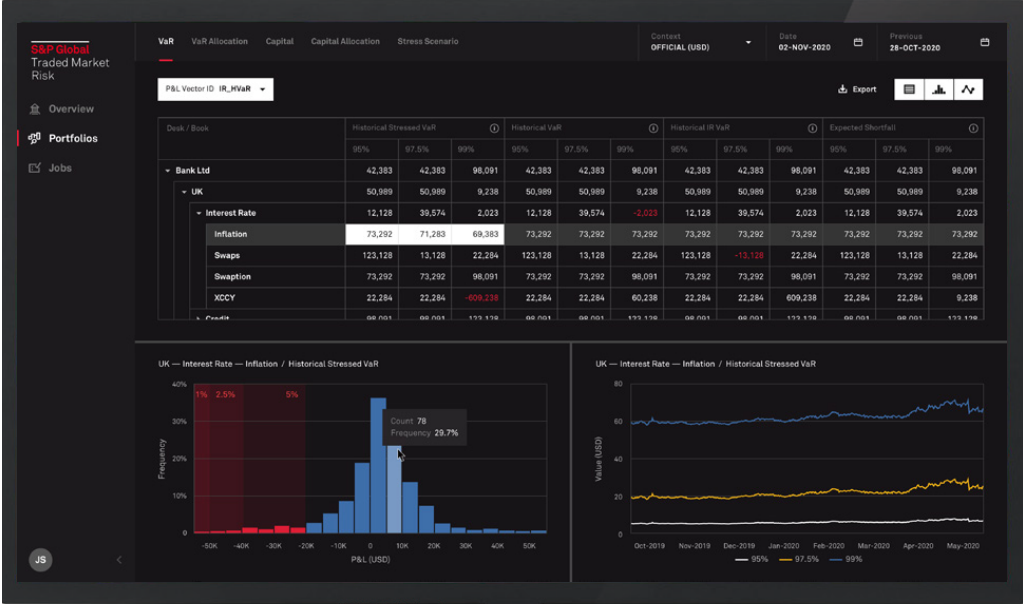Collapse the sidebar with the chevron icon
Image resolution: width=1023 pixels, height=604 pixels.
(119, 560)
